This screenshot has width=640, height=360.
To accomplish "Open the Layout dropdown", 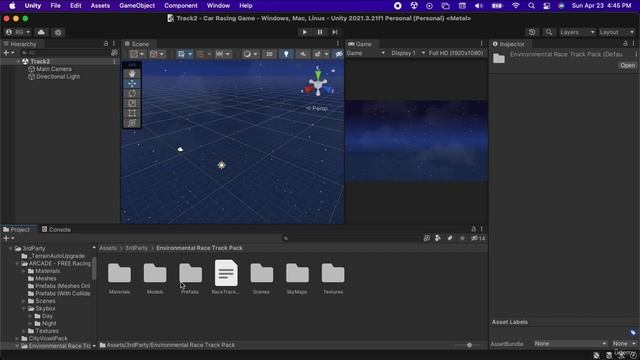I will tap(617, 32).
